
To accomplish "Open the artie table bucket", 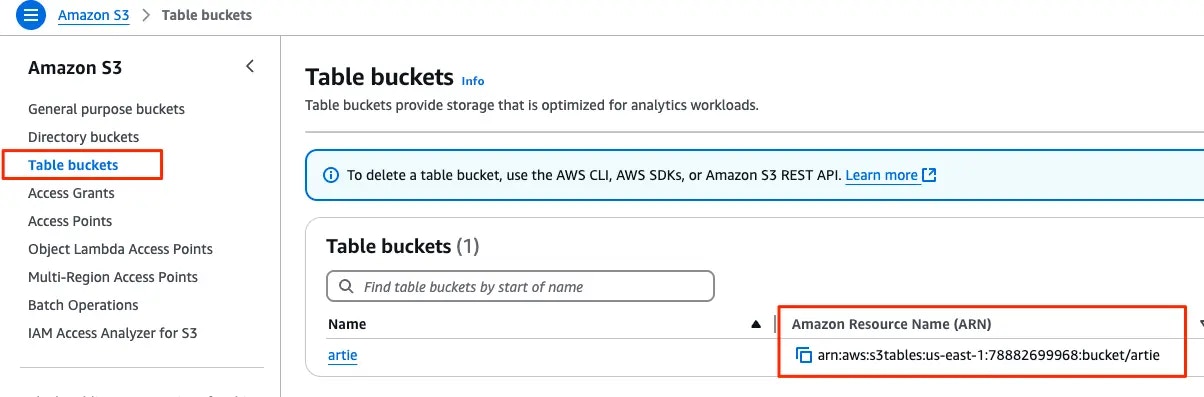I will coord(342,355).
